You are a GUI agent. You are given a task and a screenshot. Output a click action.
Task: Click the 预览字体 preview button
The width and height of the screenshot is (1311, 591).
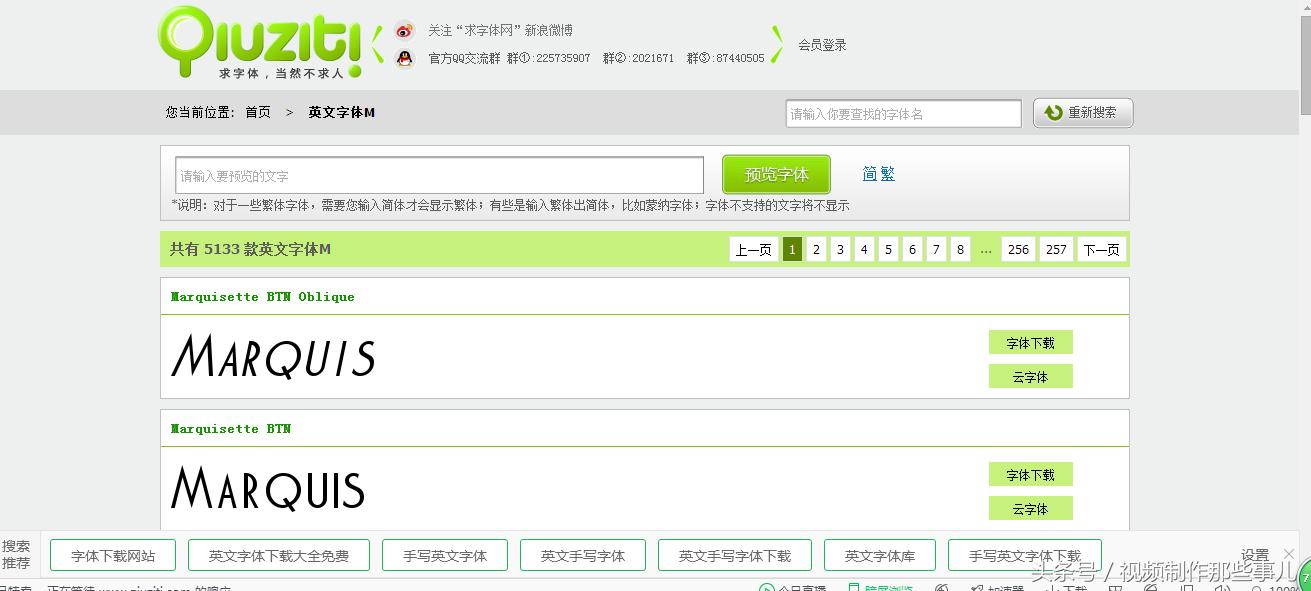pyautogui.click(x=775, y=173)
